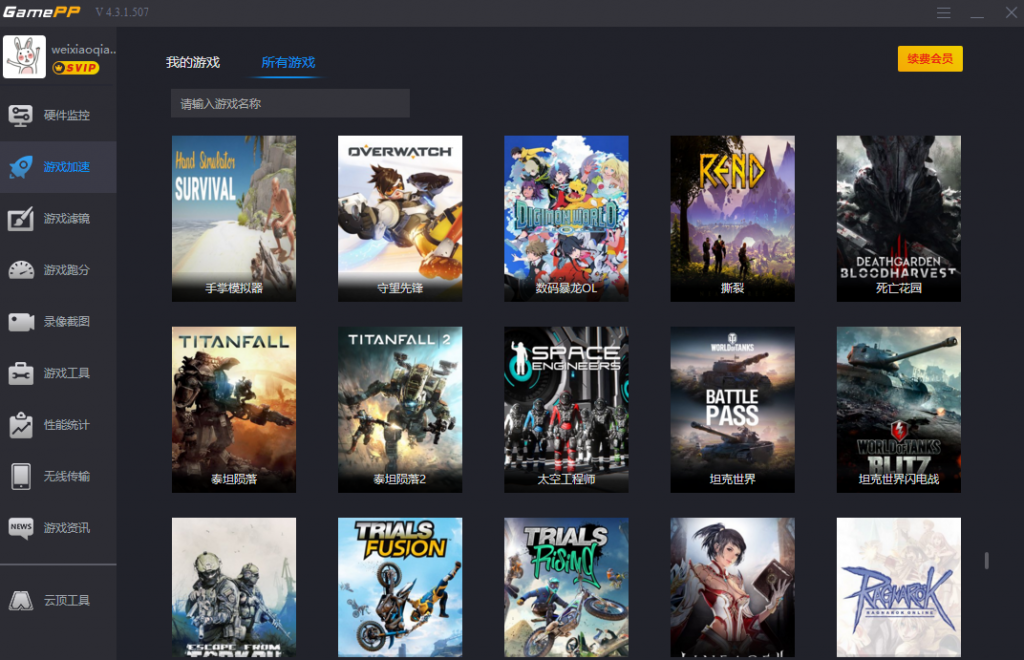
Task: Select the Trials Fusion game cover
Action: coord(400,588)
